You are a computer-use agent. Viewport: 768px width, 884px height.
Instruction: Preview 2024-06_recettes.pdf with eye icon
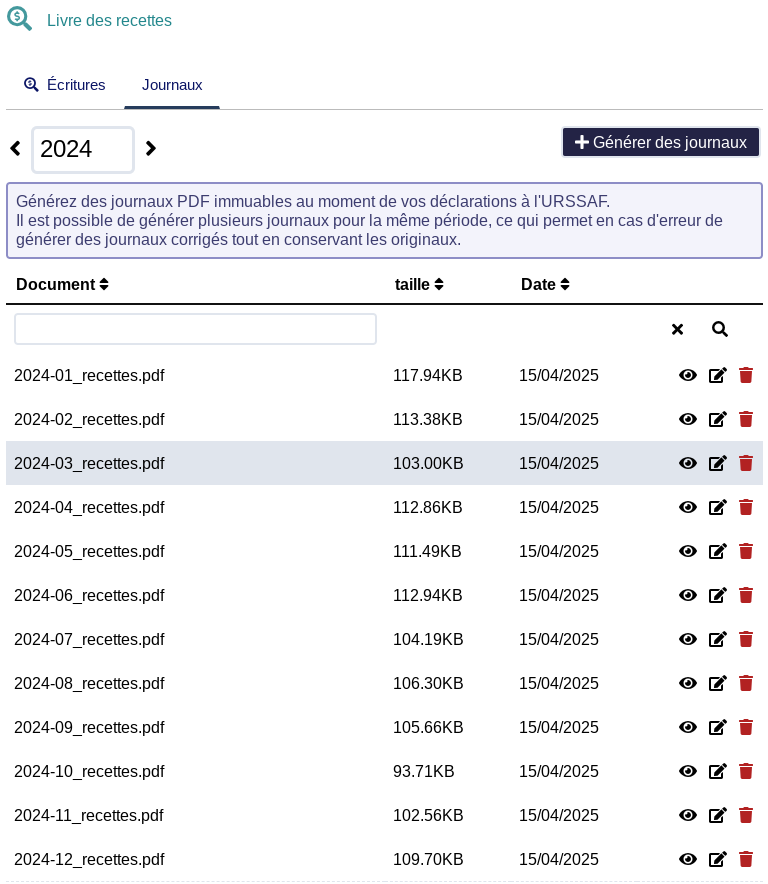click(688, 595)
